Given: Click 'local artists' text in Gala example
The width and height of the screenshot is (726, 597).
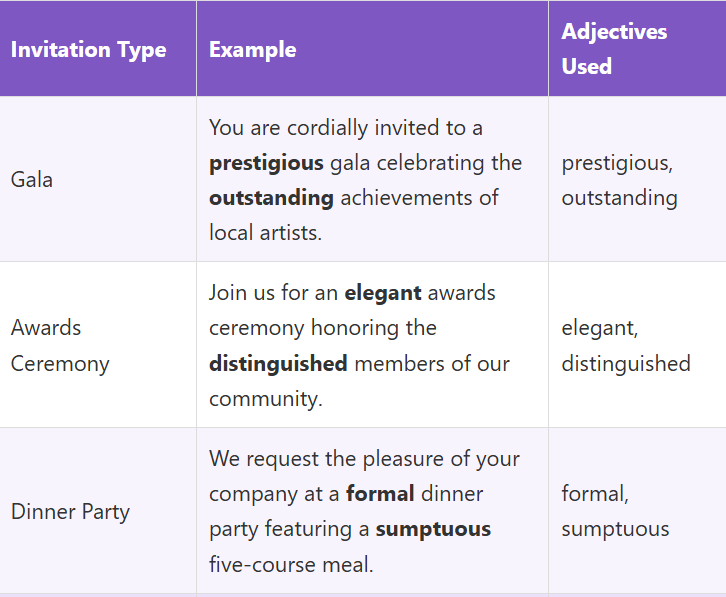Looking at the screenshot, I should pos(265,233).
